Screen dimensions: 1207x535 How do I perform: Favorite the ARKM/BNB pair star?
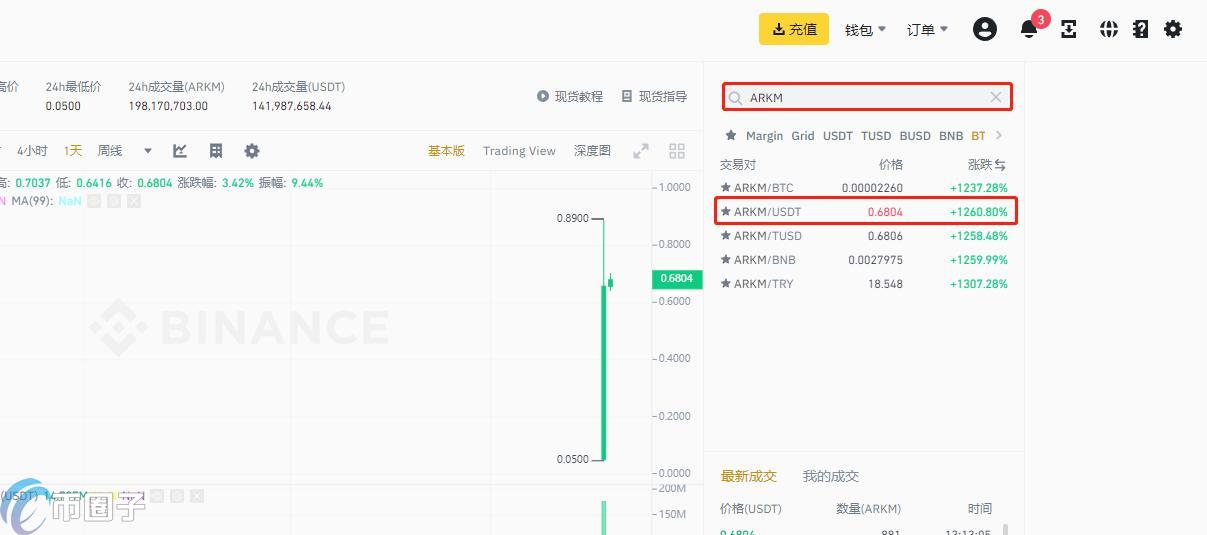(x=726, y=260)
